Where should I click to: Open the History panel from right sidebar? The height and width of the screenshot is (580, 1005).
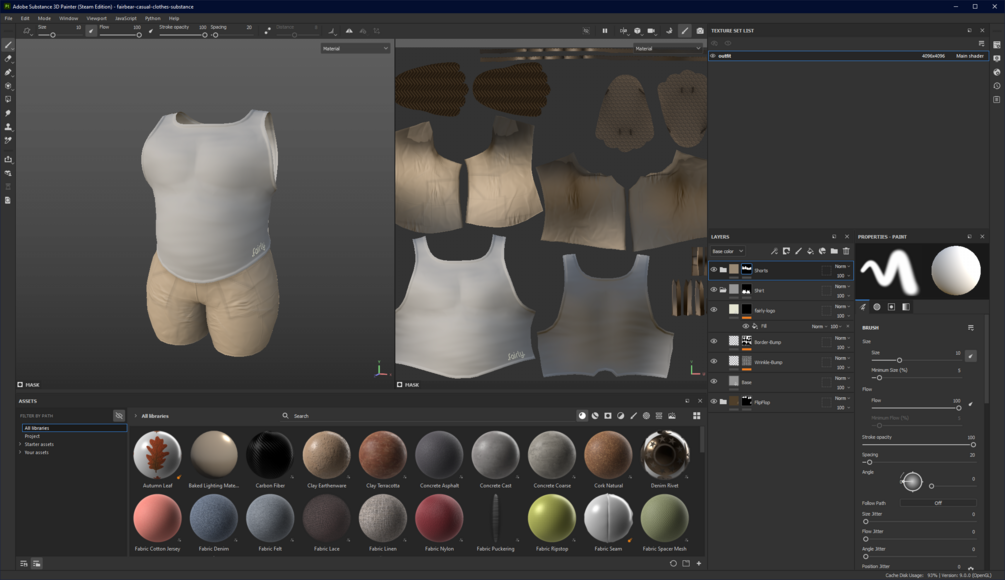coord(997,86)
